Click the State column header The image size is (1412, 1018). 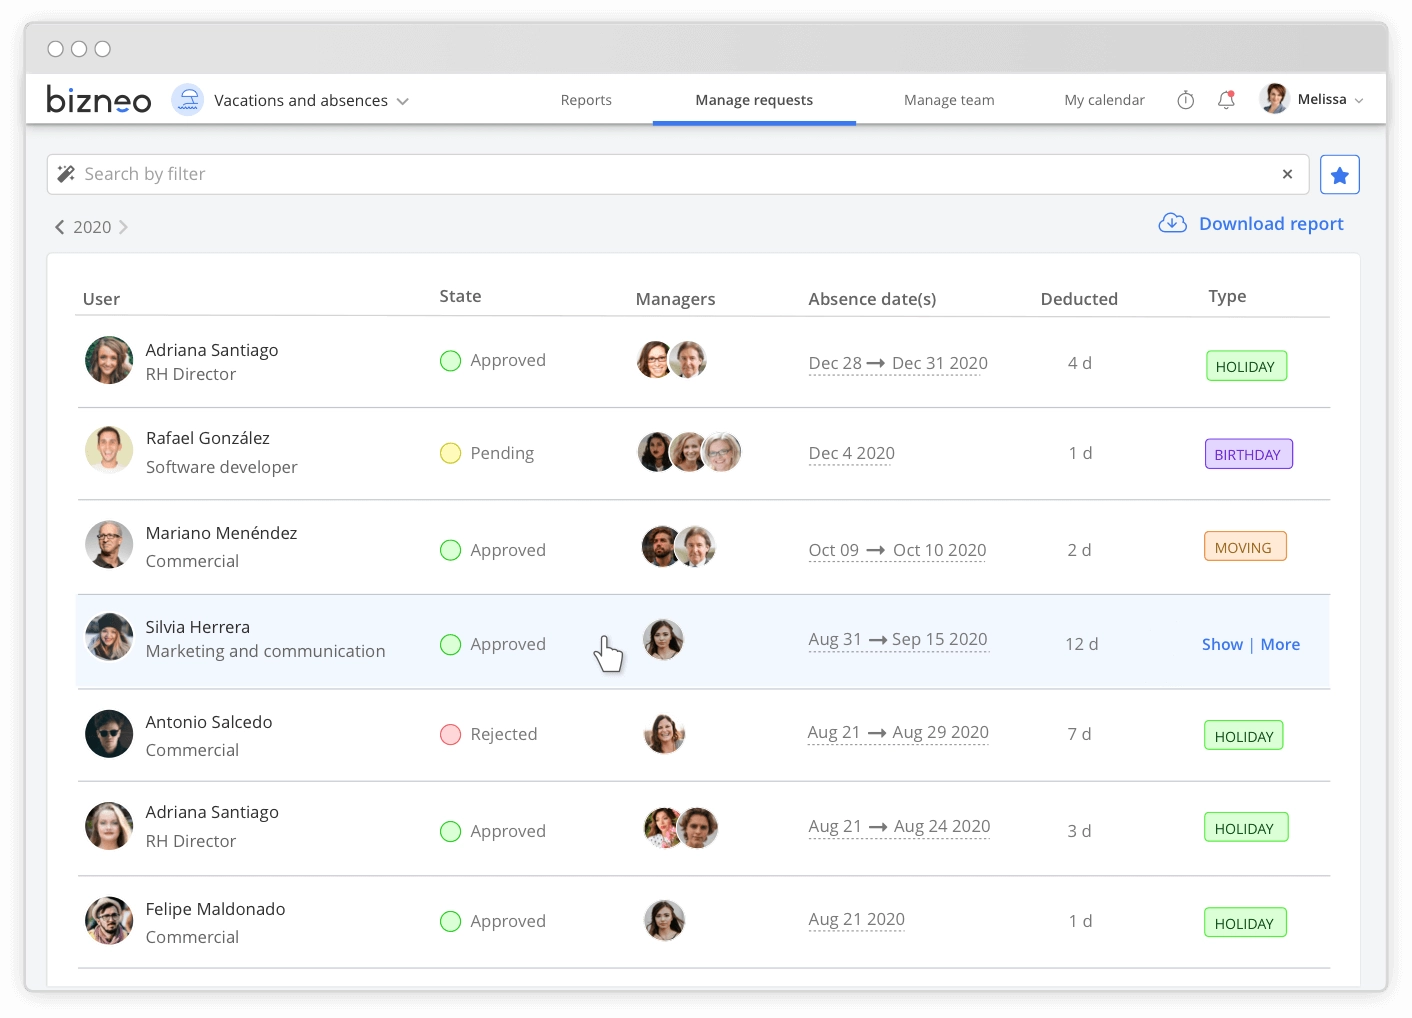click(460, 296)
